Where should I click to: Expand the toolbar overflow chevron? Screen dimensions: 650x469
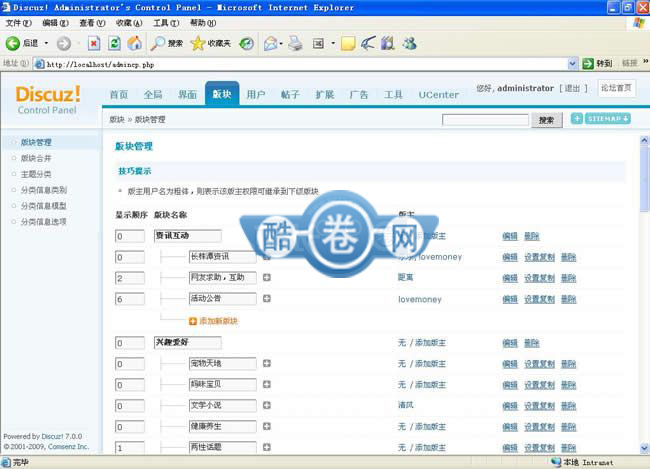coord(645,61)
